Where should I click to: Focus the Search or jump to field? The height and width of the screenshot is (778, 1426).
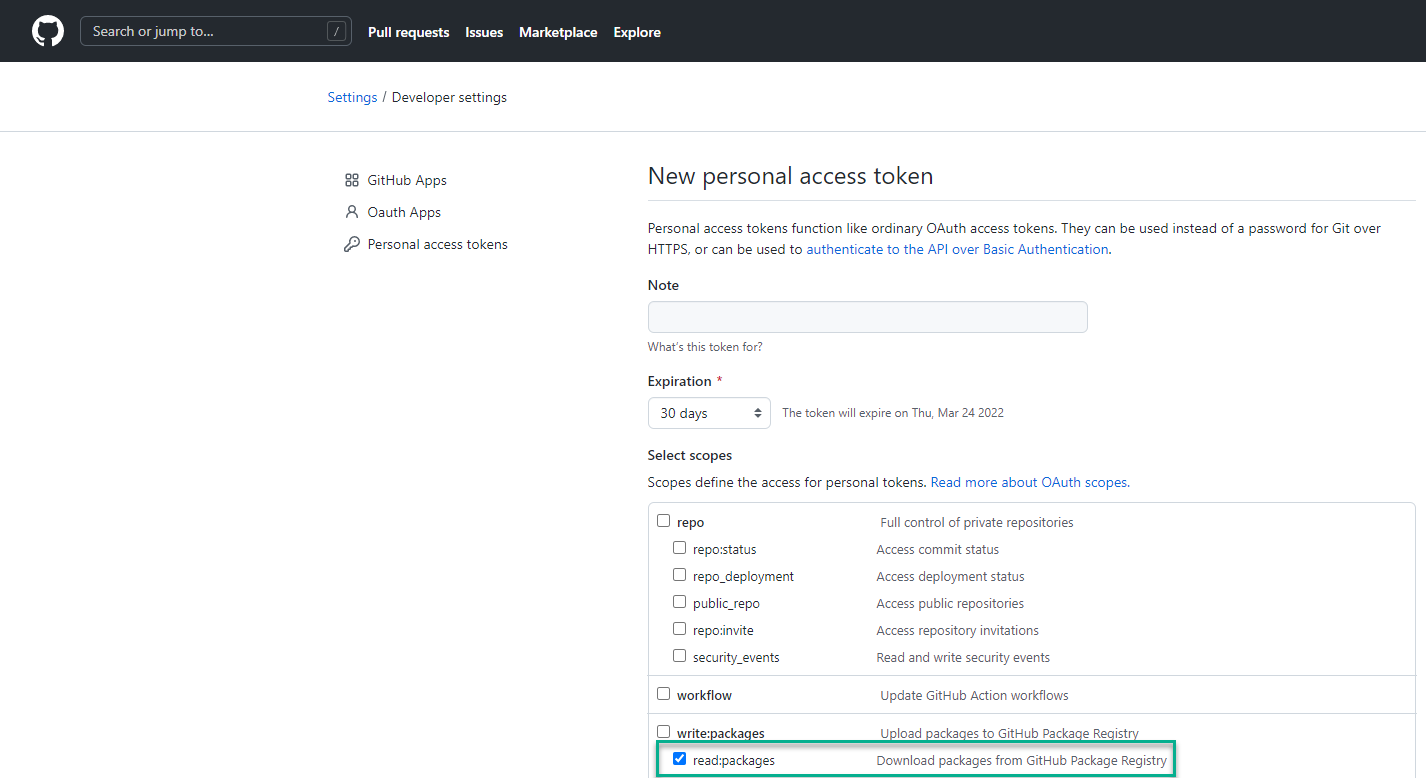point(216,31)
